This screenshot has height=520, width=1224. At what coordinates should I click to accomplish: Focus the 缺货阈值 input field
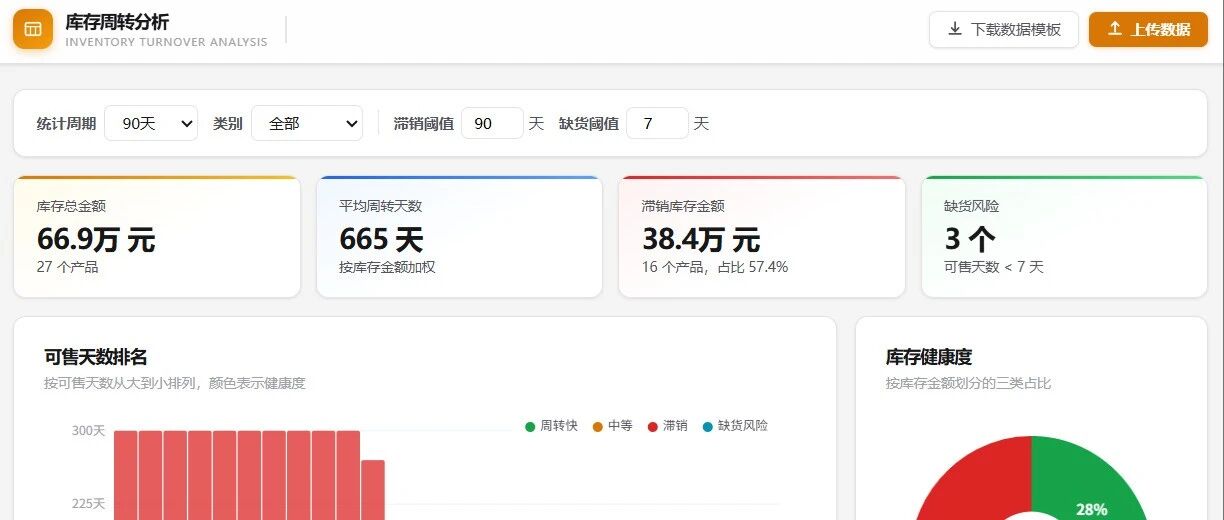click(x=657, y=123)
